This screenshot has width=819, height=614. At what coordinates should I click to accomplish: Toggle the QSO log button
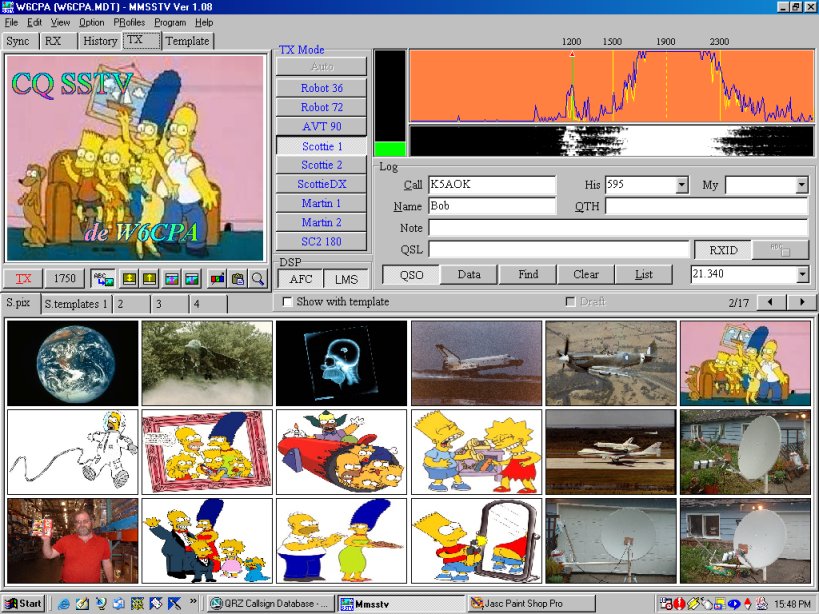[411, 274]
